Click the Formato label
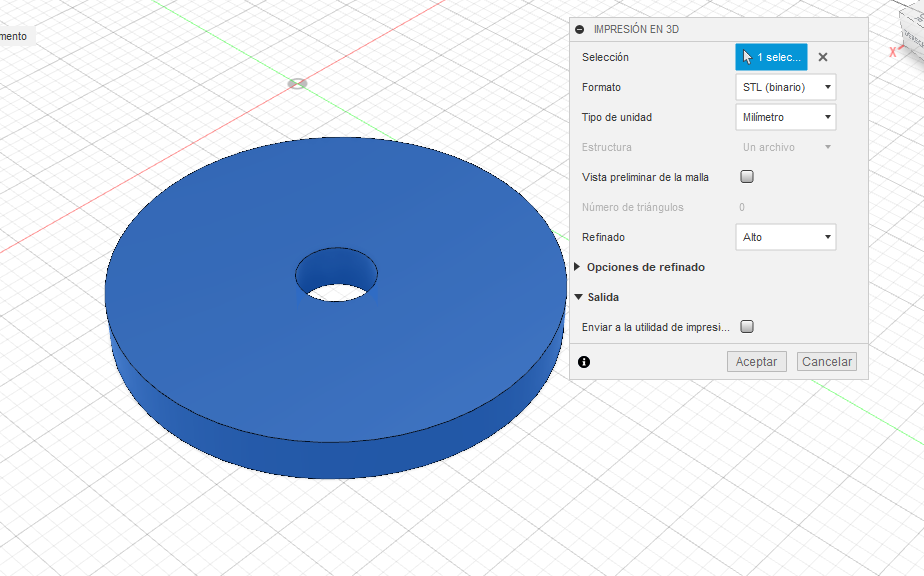This screenshot has width=924, height=576. click(x=601, y=87)
